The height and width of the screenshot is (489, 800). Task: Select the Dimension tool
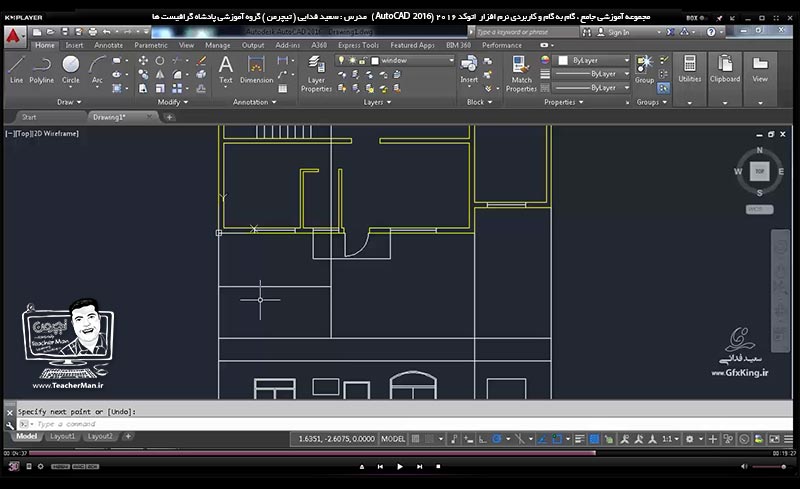pos(256,69)
